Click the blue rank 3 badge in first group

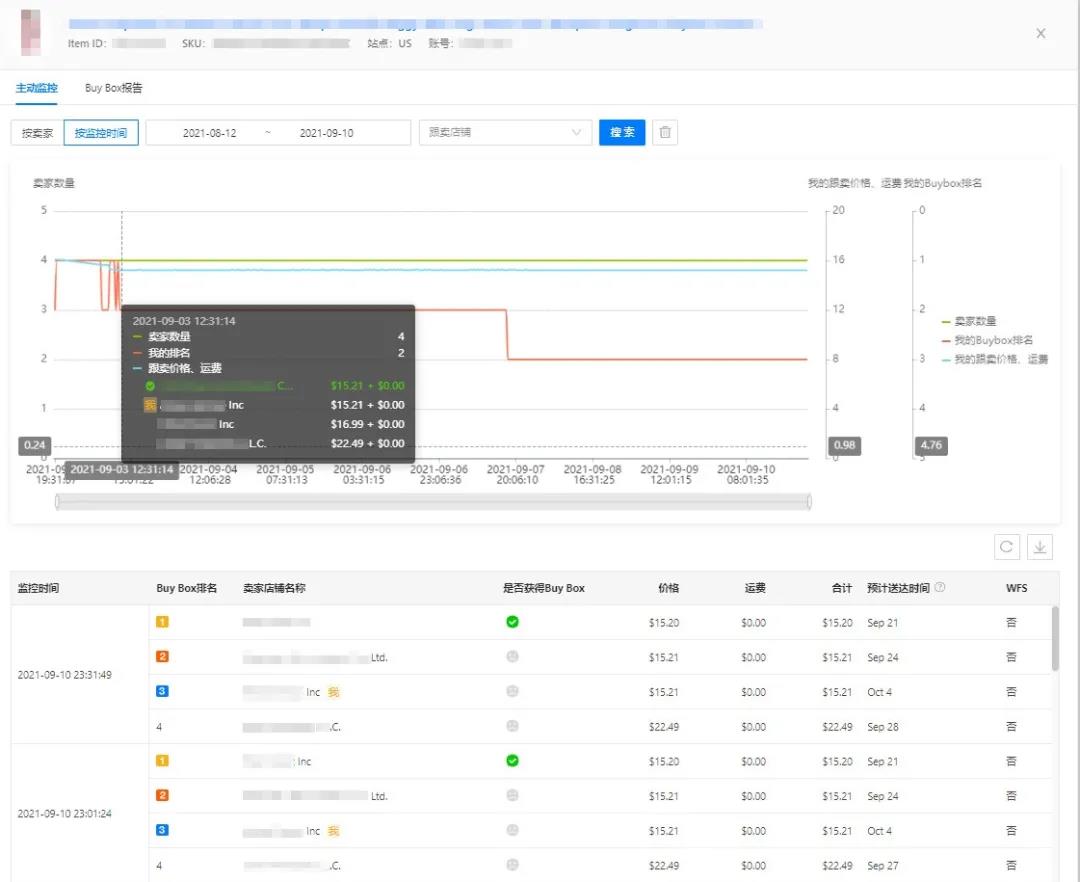(162, 692)
